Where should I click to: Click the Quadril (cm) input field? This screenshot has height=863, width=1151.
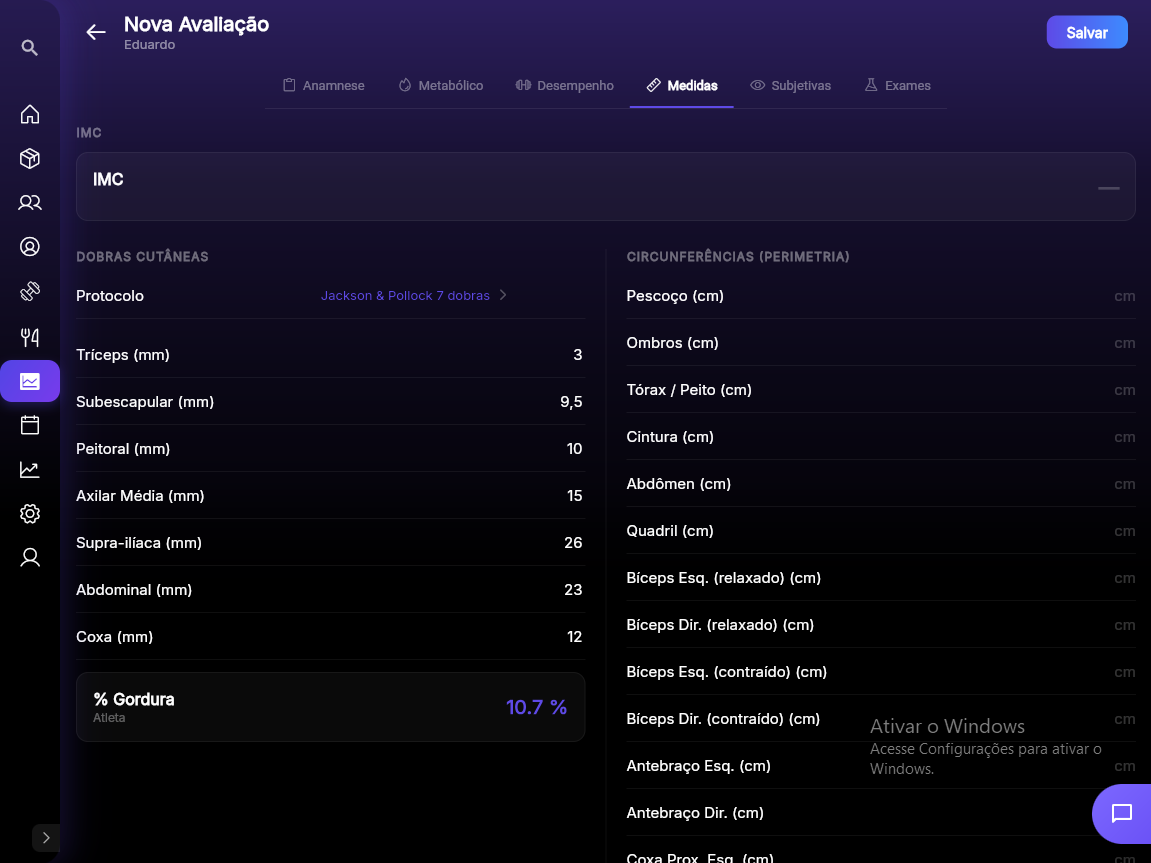[881, 531]
